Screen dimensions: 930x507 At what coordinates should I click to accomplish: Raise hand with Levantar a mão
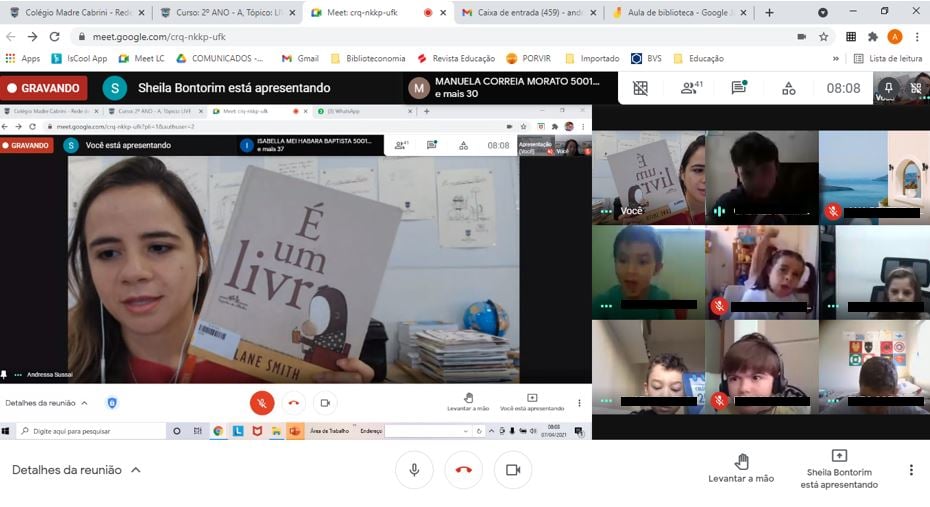coord(741,469)
